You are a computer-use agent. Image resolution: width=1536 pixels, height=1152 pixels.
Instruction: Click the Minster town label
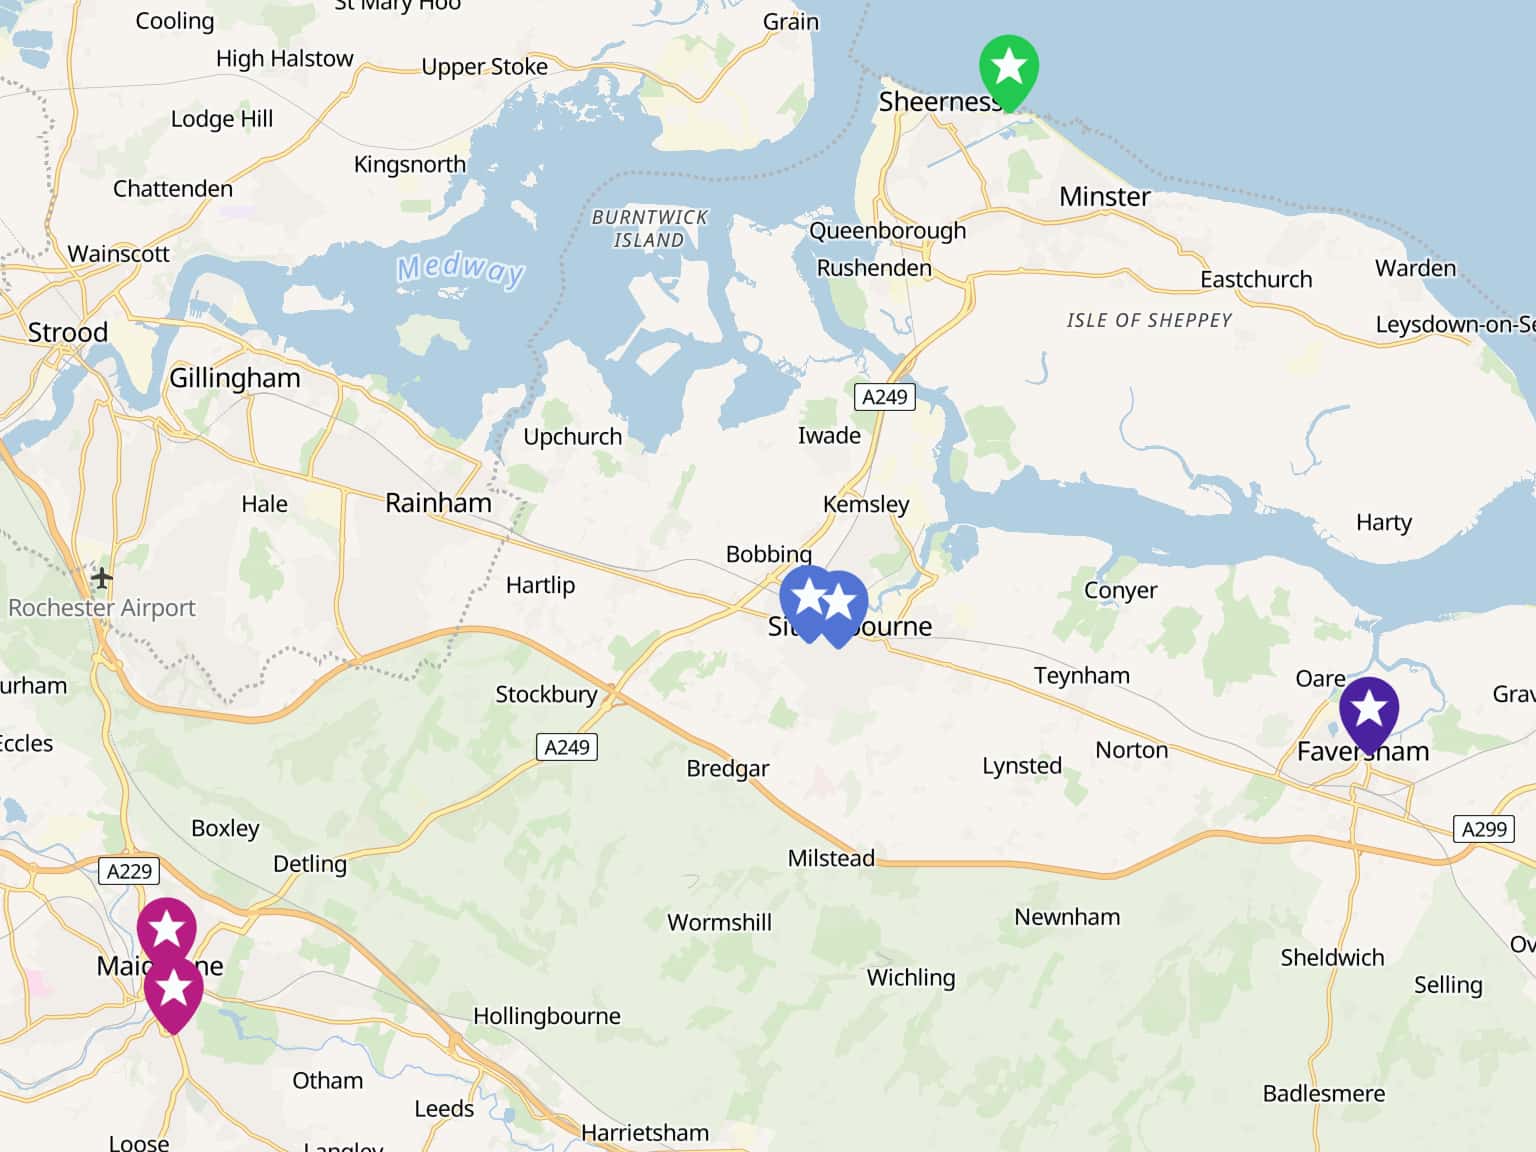(1105, 197)
